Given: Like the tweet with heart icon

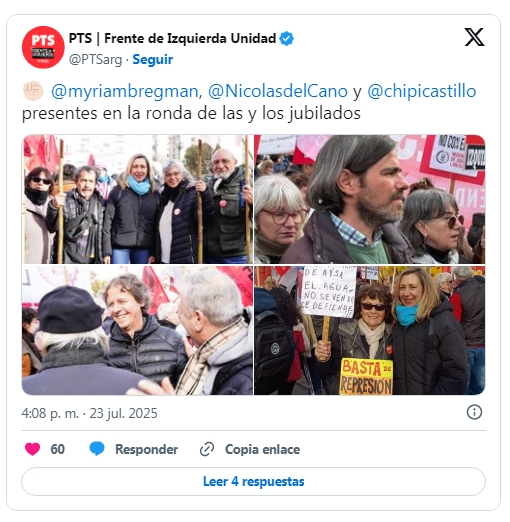Looking at the screenshot, I should (x=32, y=449).
